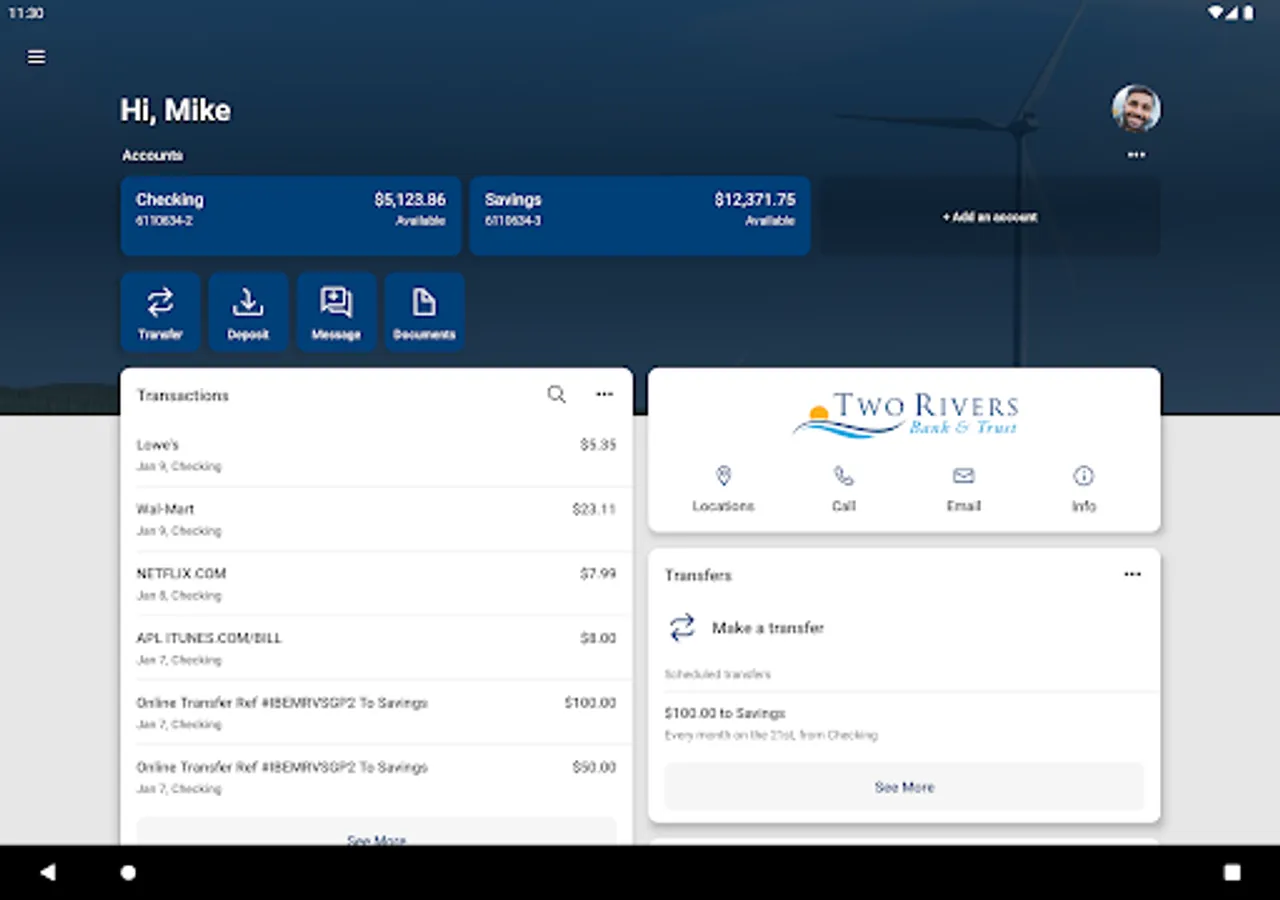Tap the Android back button

coord(47,872)
